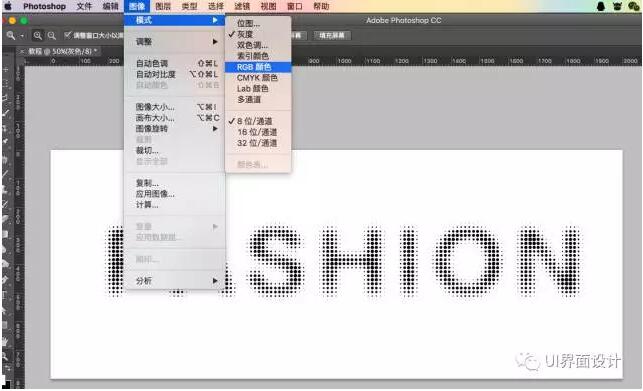The width and height of the screenshot is (643, 391).
Task: Select 32 位/通道 bit depth
Action: 258,143
